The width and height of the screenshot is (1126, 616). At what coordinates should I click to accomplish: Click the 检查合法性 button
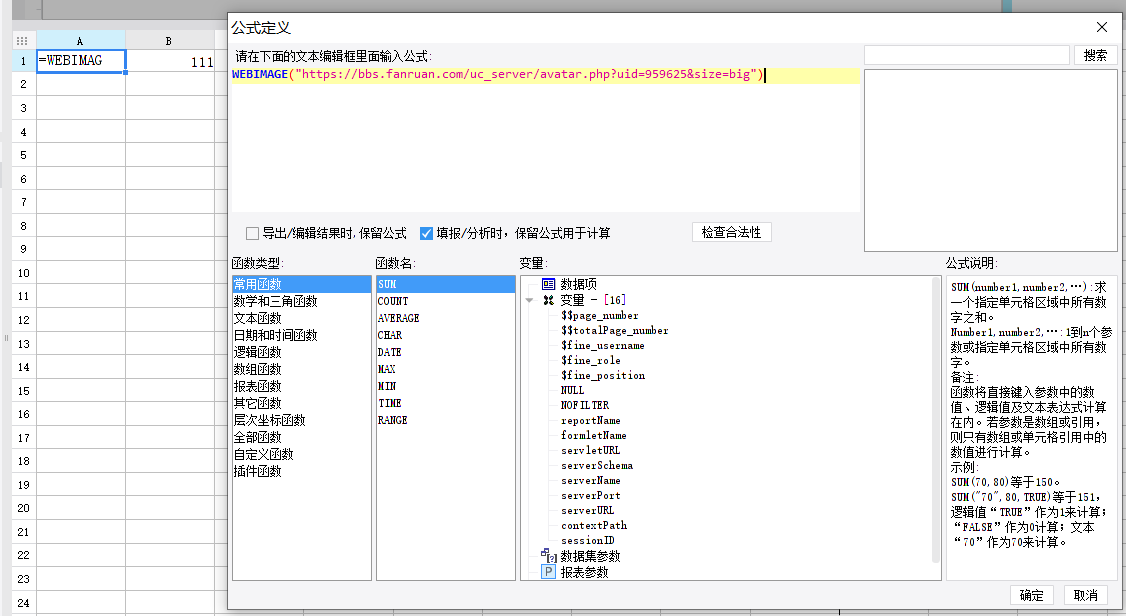pyautogui.click(x=732, y=233)
